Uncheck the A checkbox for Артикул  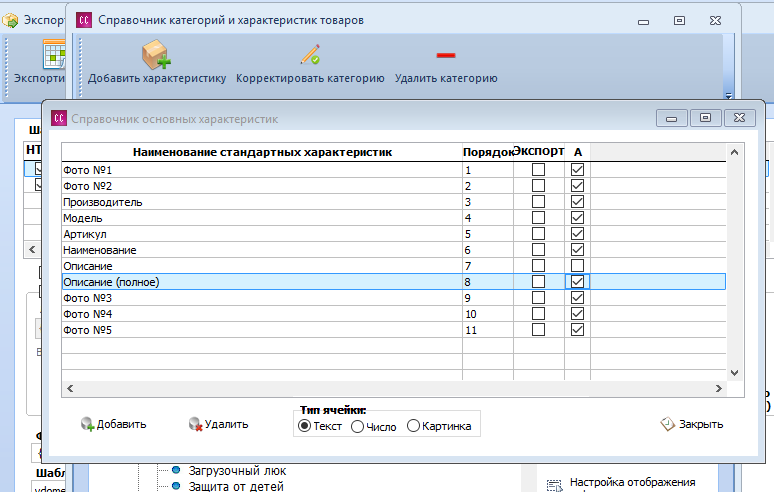tap(577, 234)
